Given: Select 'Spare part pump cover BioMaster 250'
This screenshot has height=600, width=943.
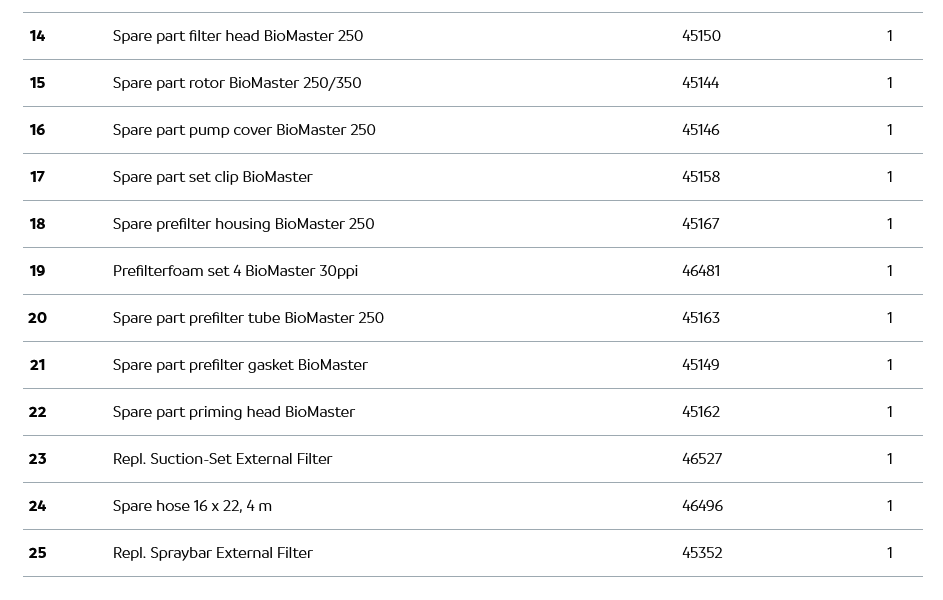Looking at the screenshot, I should coord(244,130).
